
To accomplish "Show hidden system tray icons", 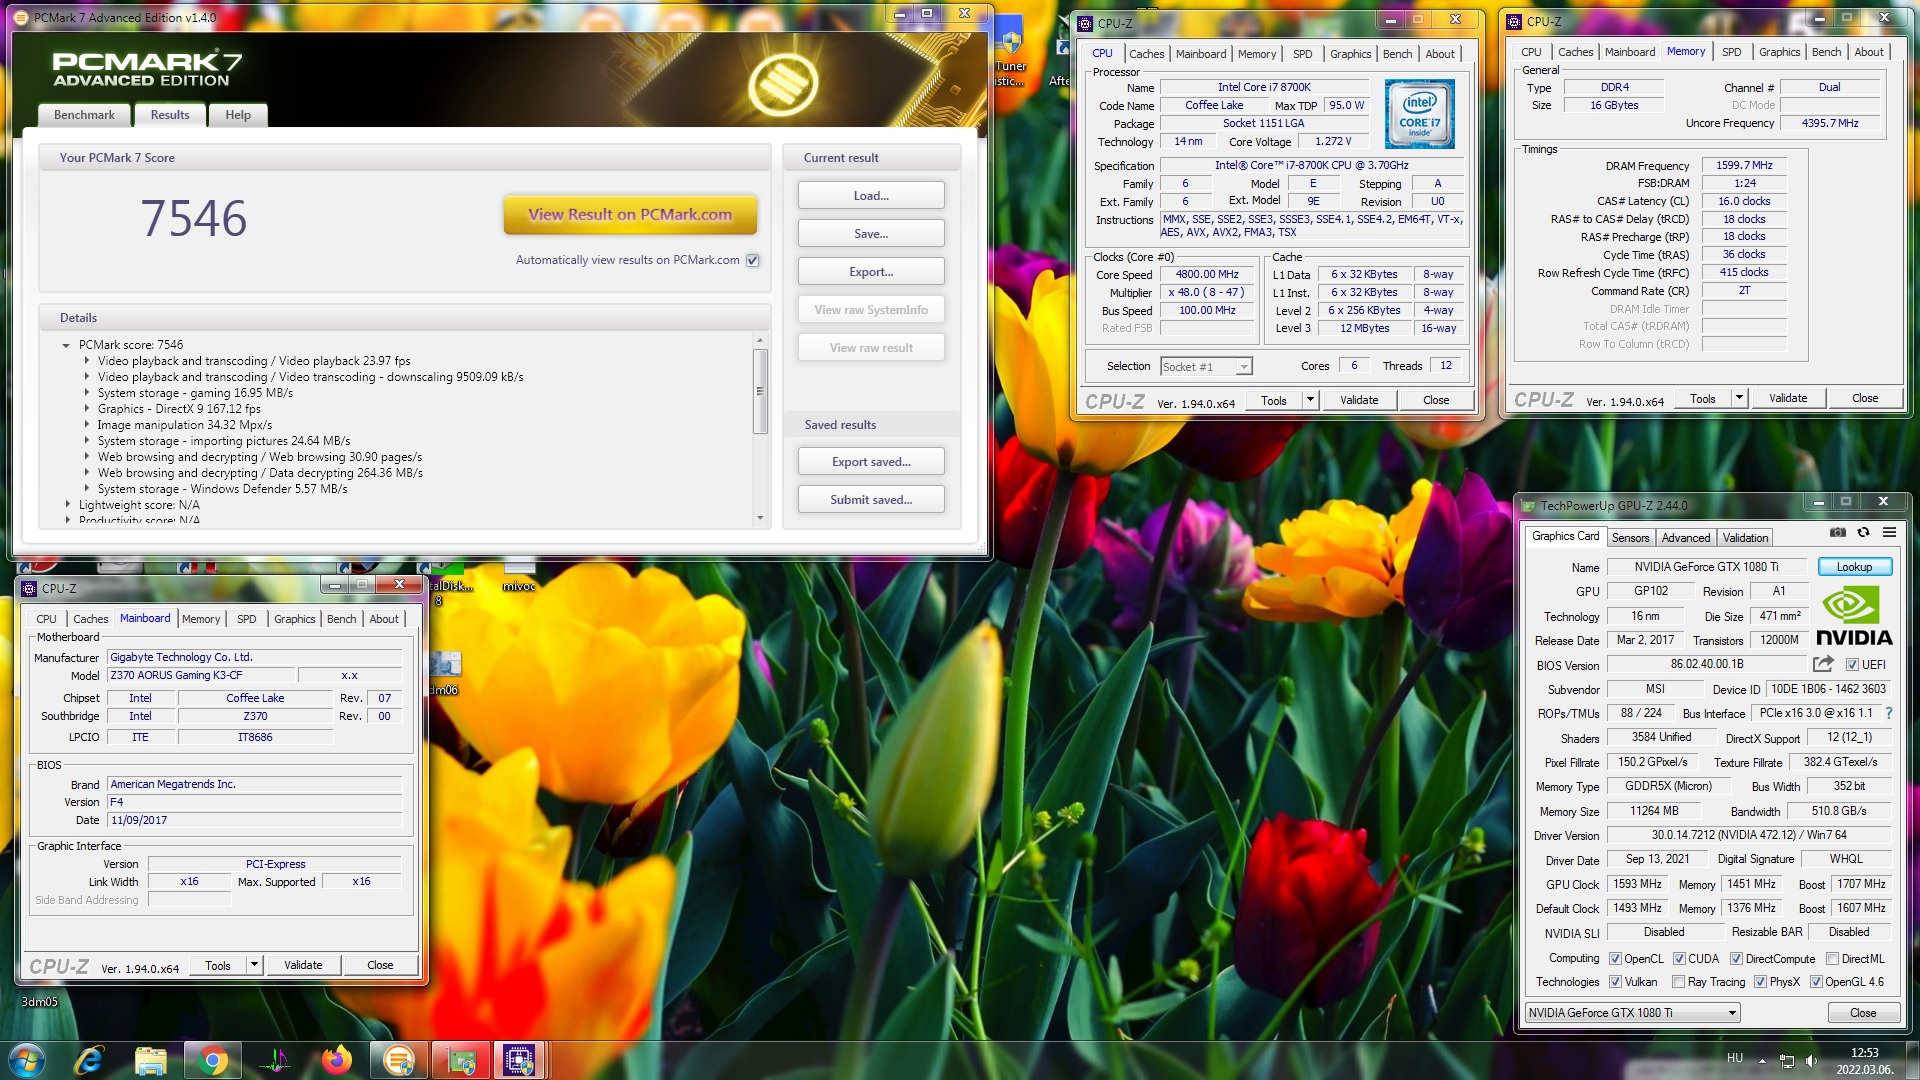I will pos(1762,1060).
